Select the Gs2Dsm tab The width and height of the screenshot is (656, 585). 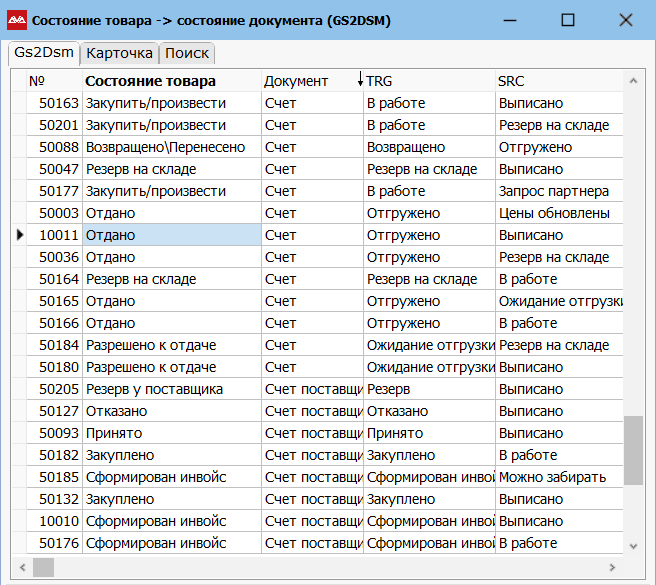[x=44, y=52]
